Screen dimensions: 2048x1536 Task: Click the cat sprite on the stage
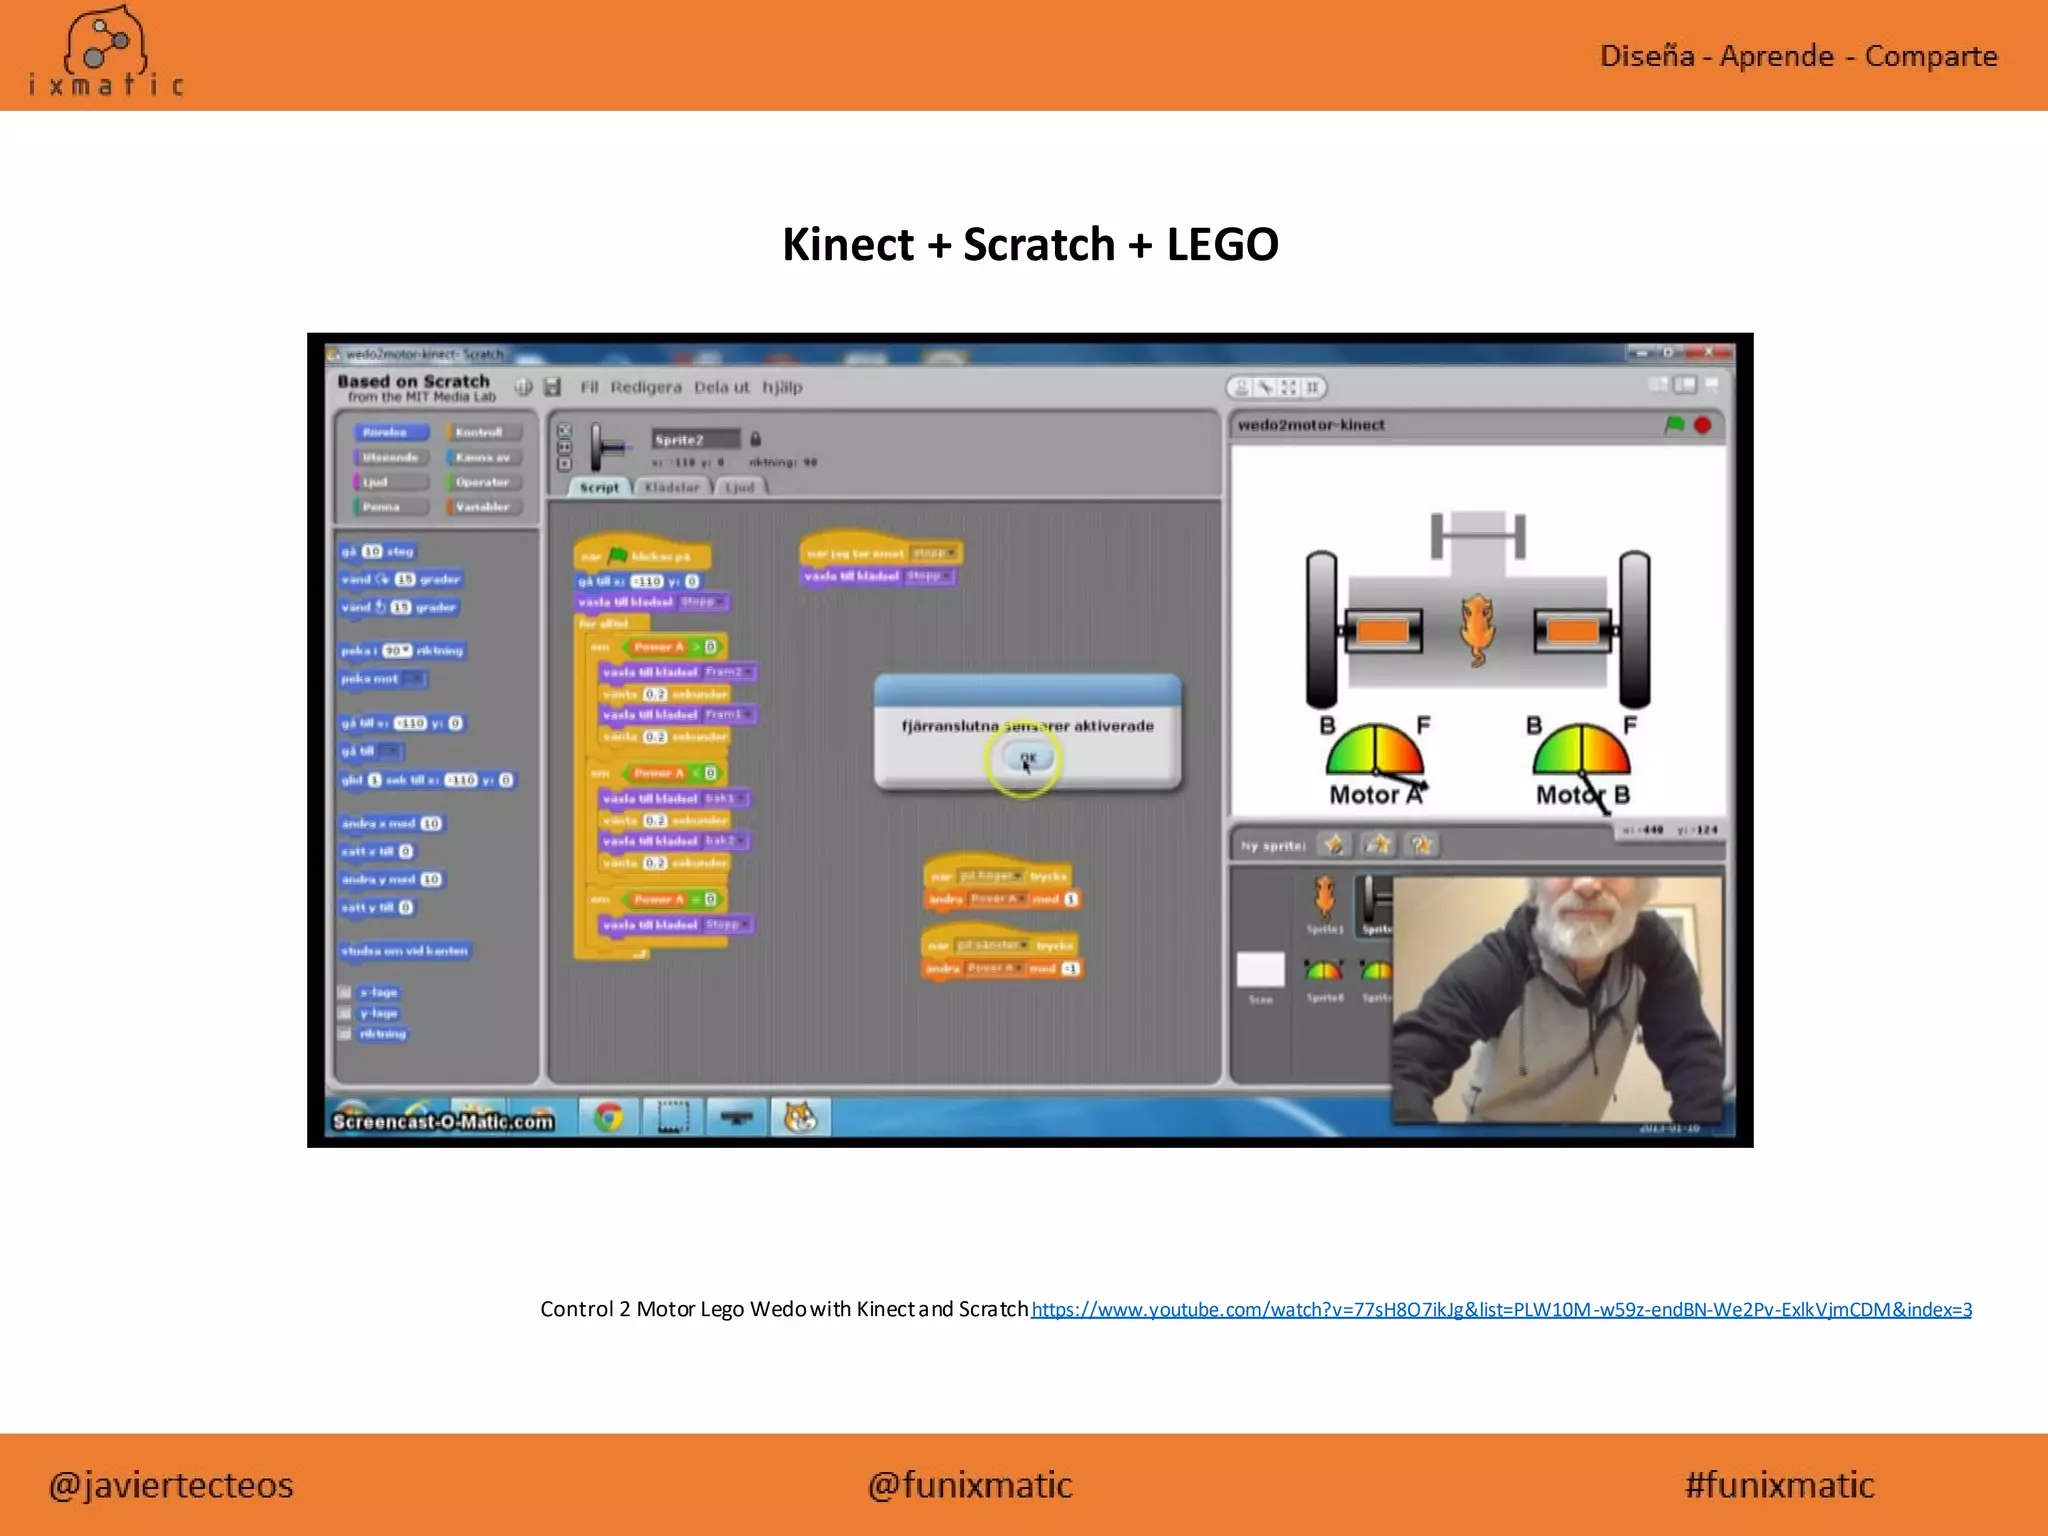click(x=1477, y=630)
